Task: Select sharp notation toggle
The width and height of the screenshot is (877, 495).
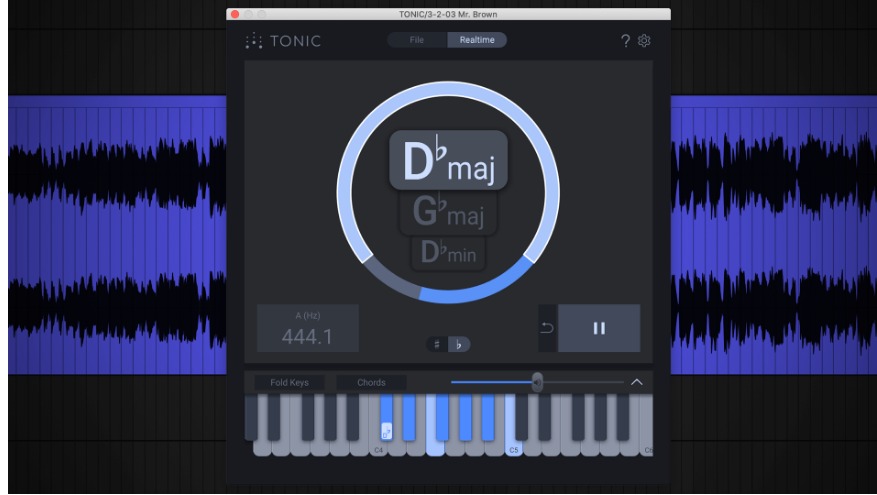Action: click(x=437, y=344)
